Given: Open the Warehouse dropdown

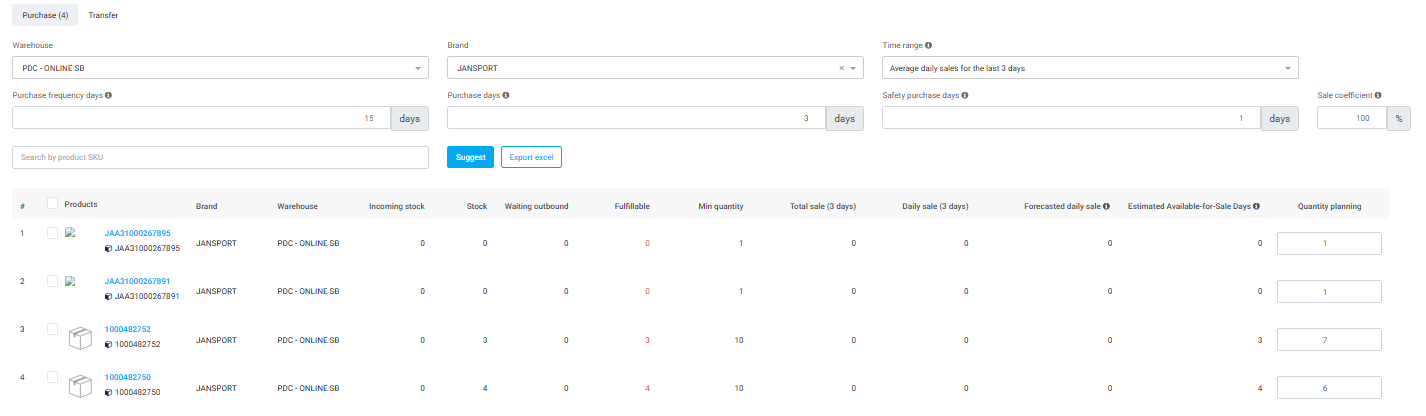Looking at the screenshot, I should 220,68.
